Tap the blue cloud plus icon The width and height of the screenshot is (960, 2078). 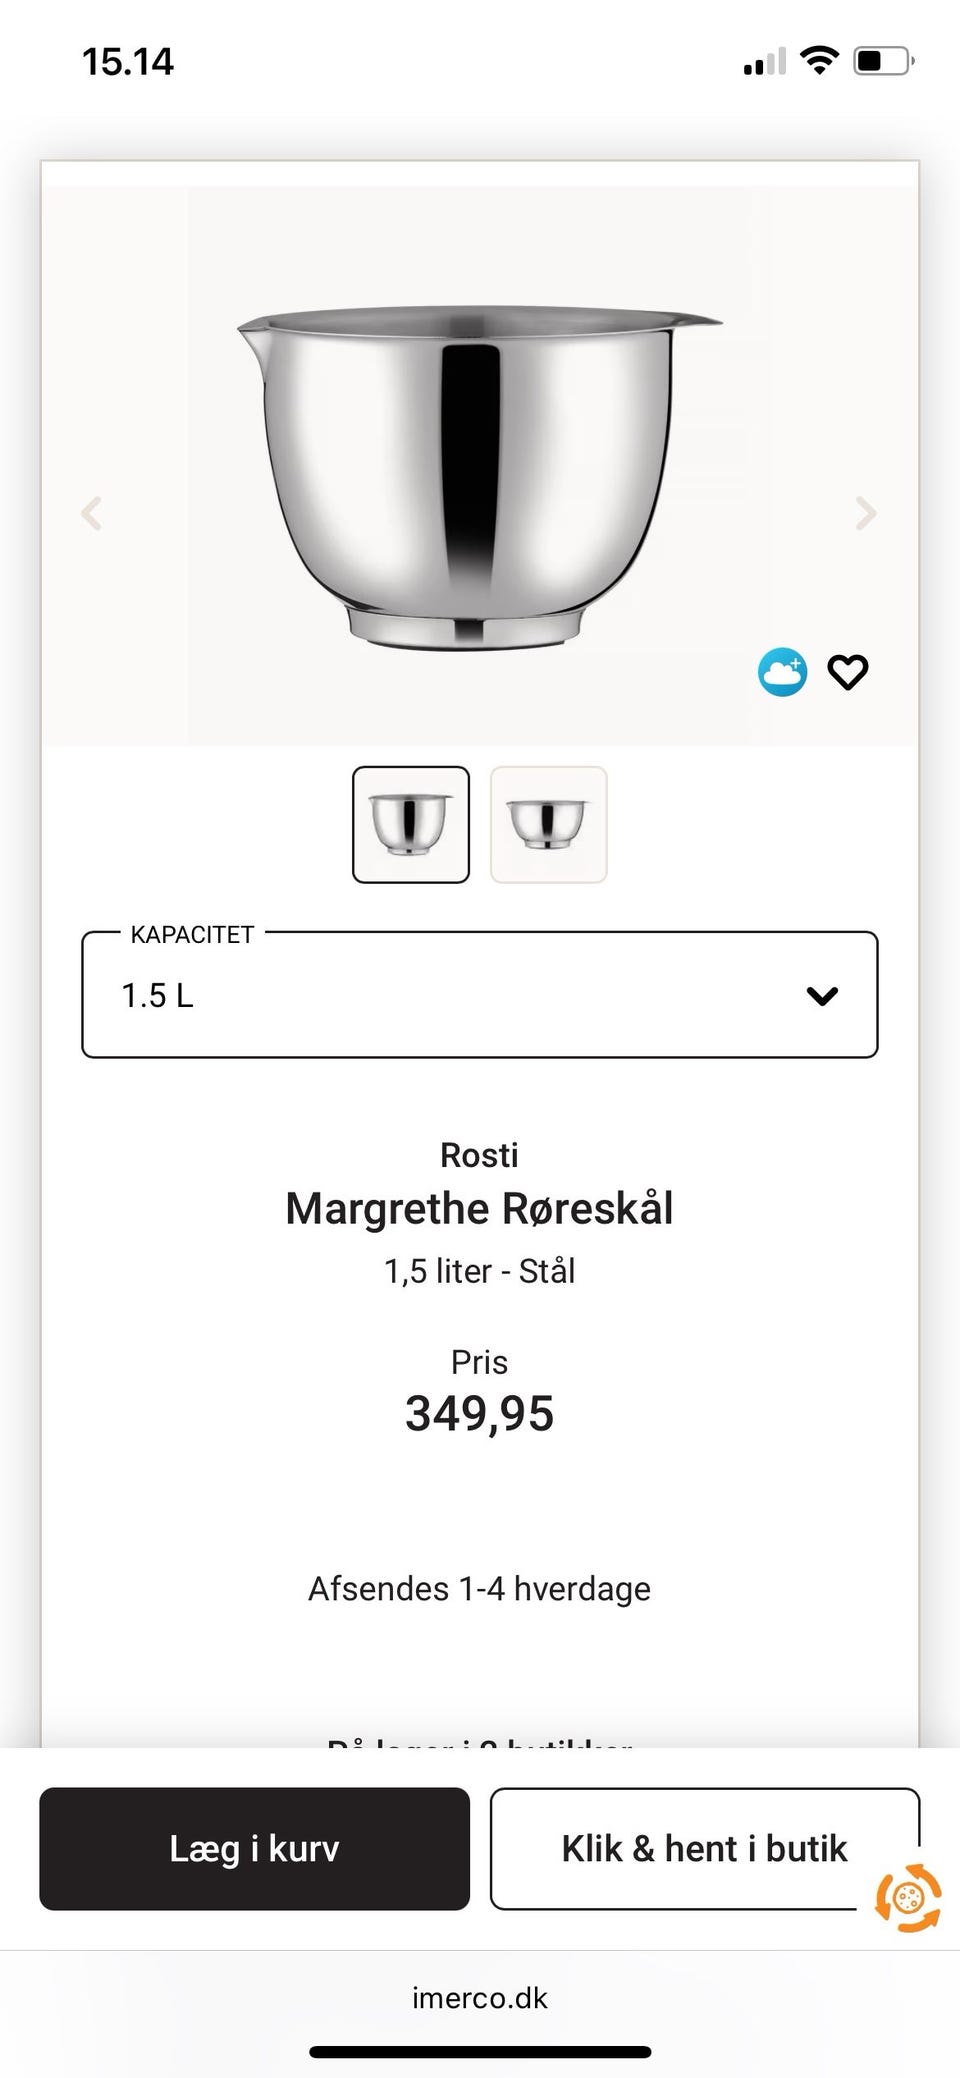pyautogui.click(x=782, y=672)
